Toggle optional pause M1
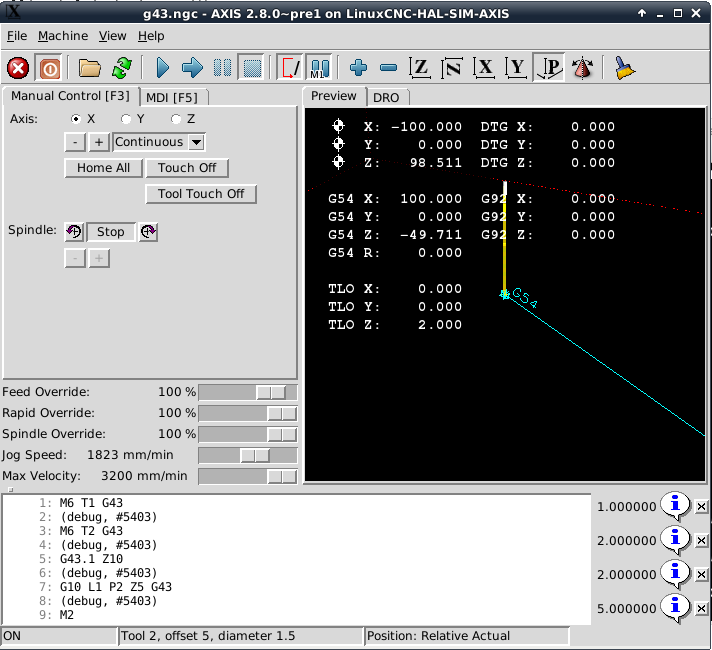 click(320, 68)
